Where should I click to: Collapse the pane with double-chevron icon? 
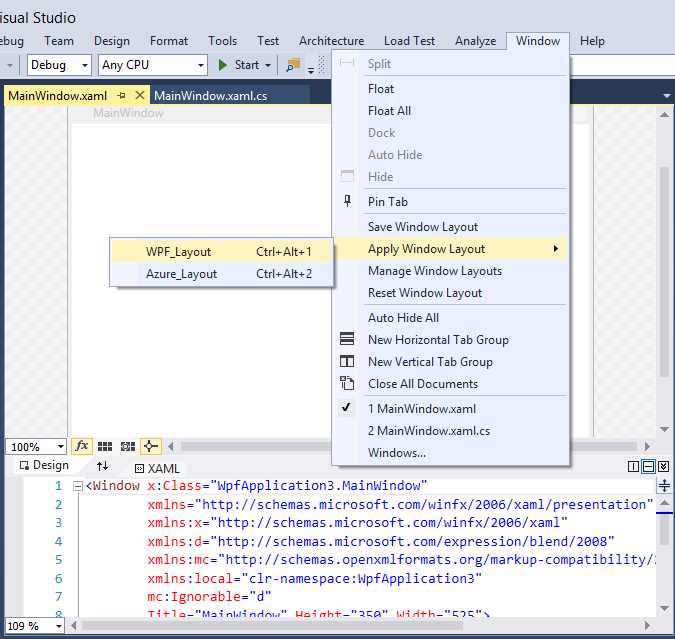663,466
